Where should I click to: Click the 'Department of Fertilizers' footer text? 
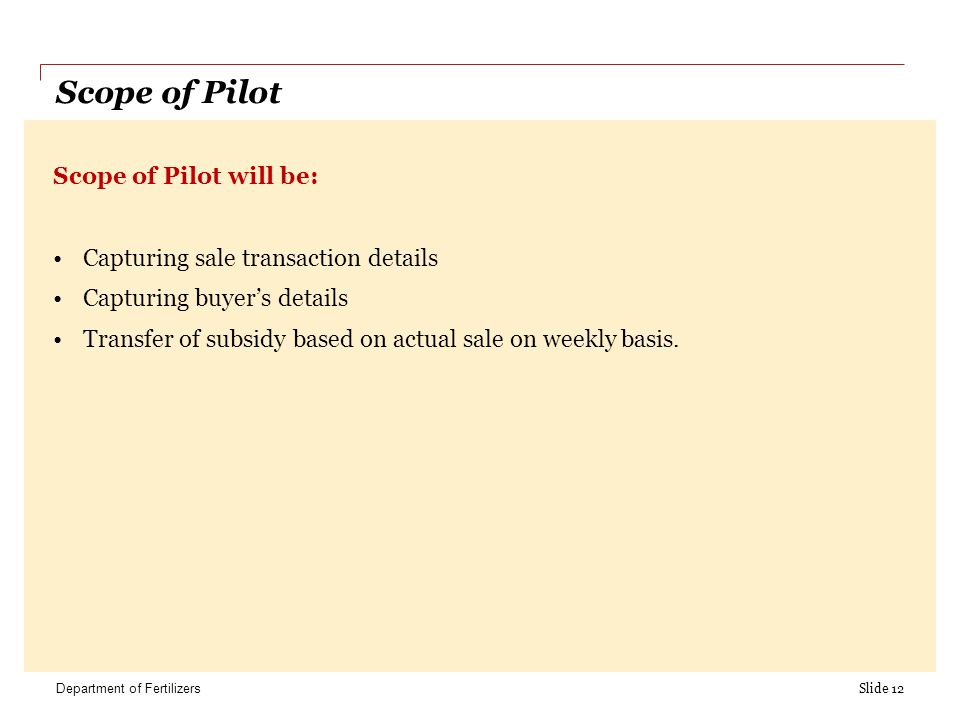coord(128,689)
